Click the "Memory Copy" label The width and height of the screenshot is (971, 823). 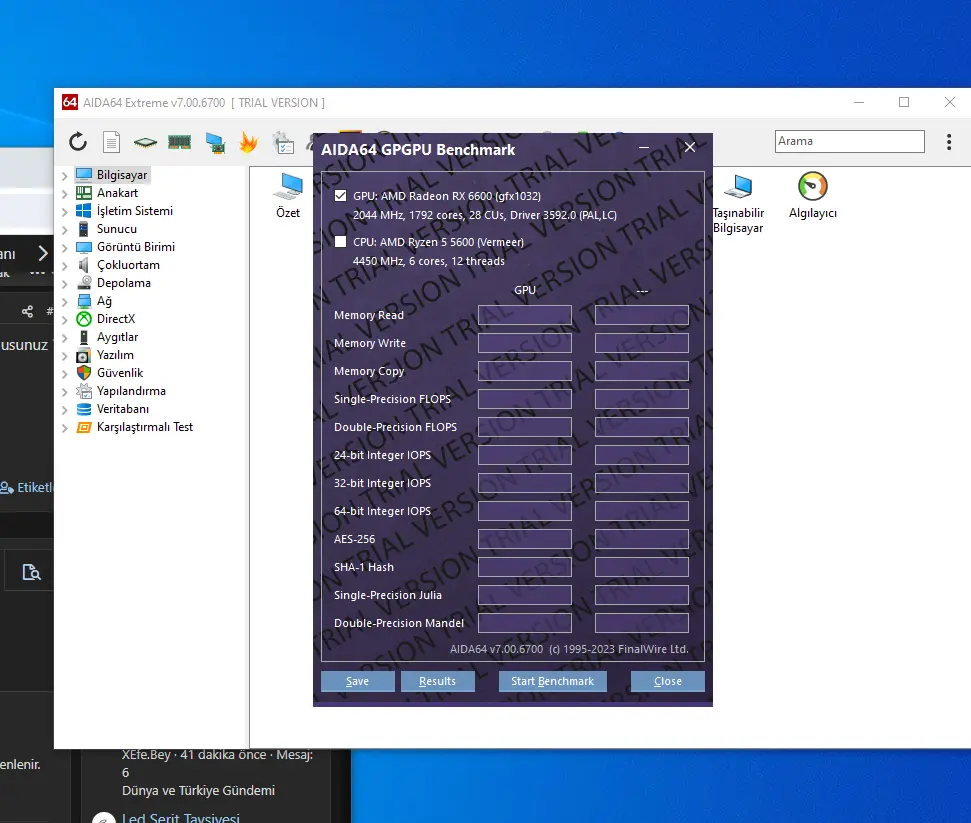click(369, 371)
